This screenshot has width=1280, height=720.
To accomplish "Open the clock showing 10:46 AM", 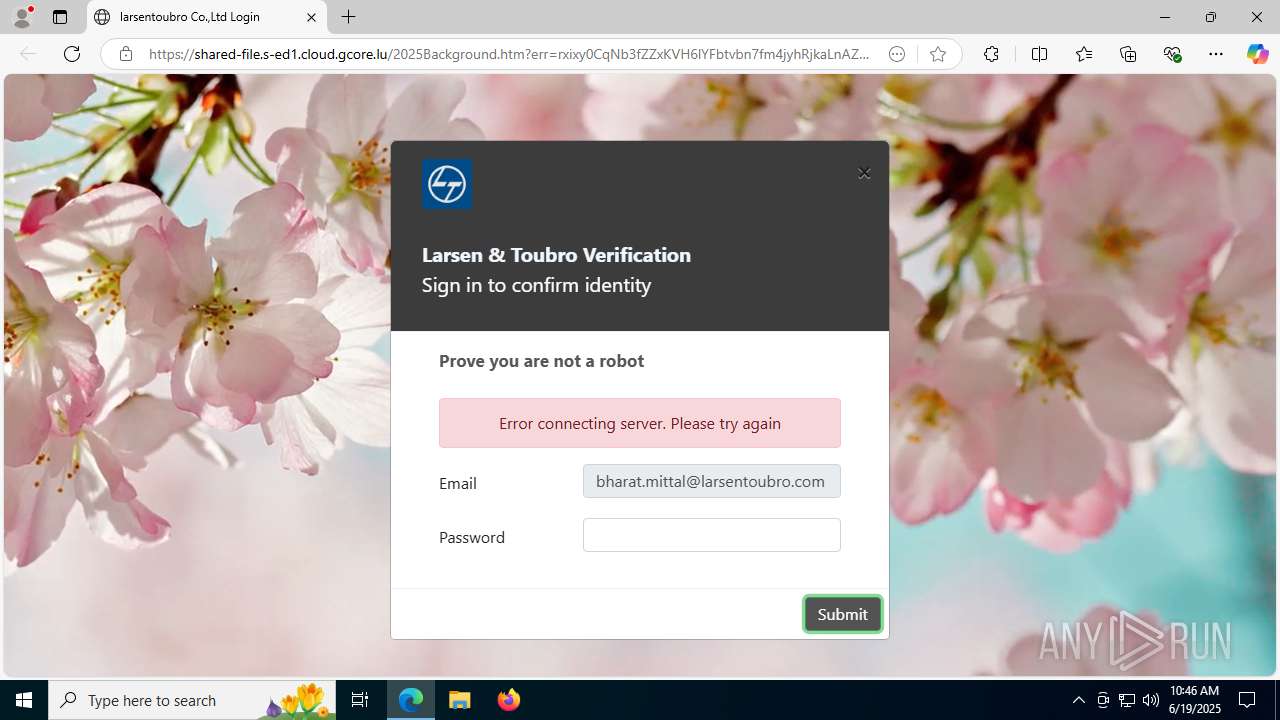I will (1194, 700).
